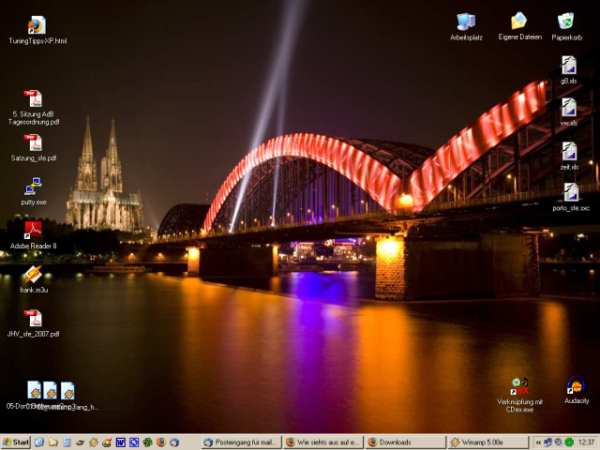Viewport: 600px width, 450px height.
Task: Open the Arbeitsplatz desktop icon
Action: [466, 21]
